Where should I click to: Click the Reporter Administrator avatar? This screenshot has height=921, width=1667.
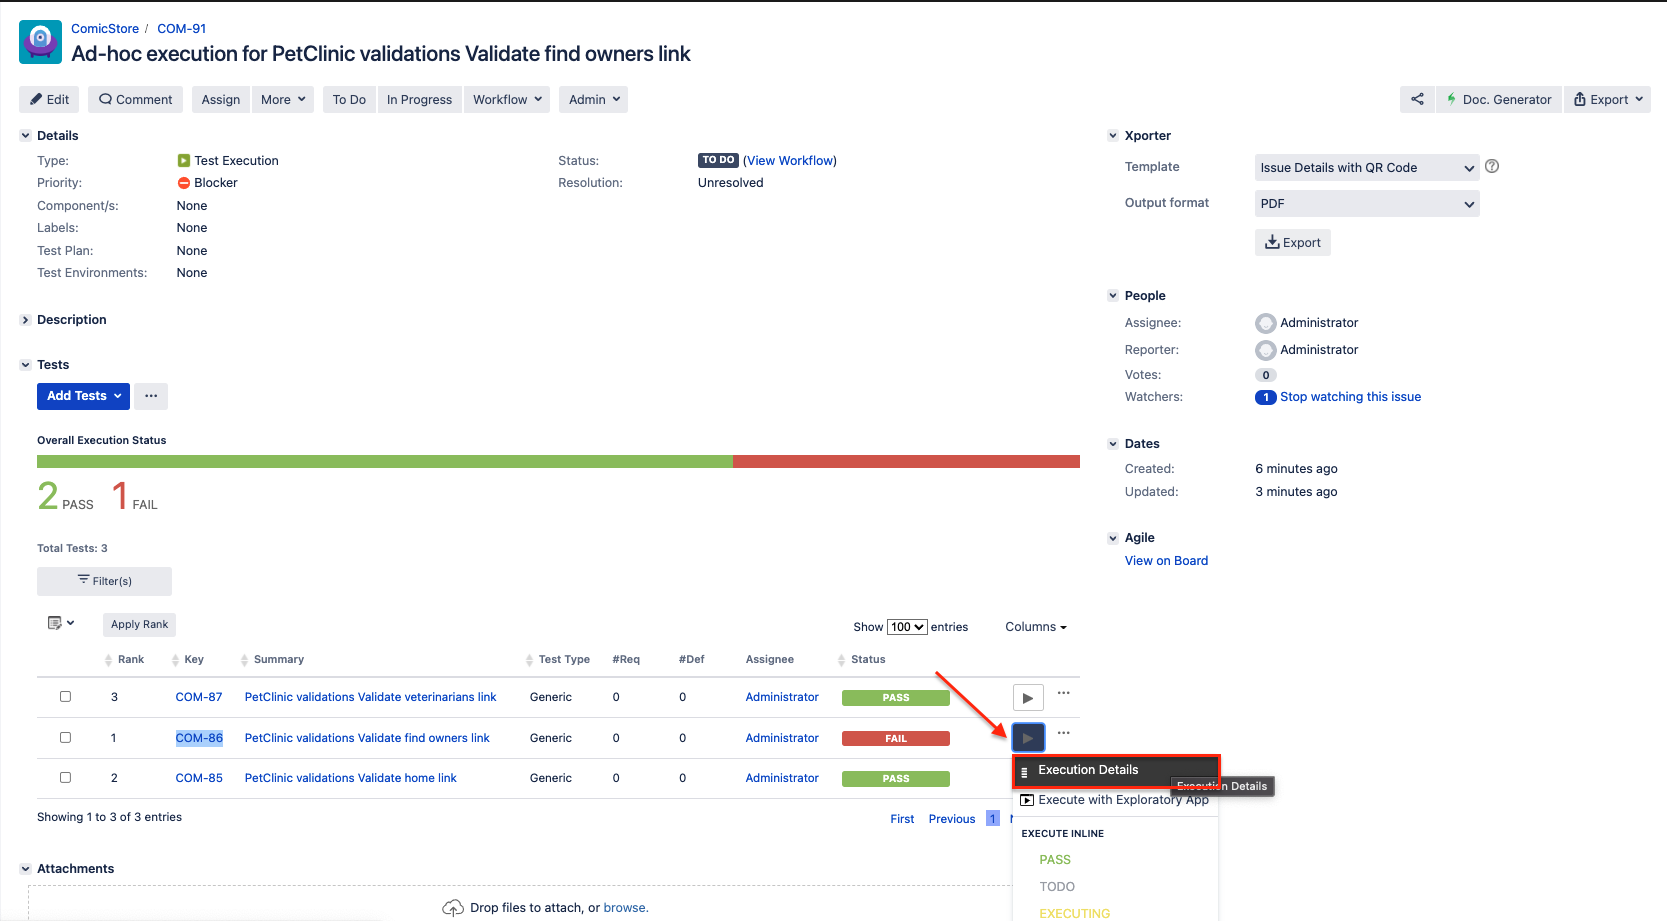pos(1266,350)
